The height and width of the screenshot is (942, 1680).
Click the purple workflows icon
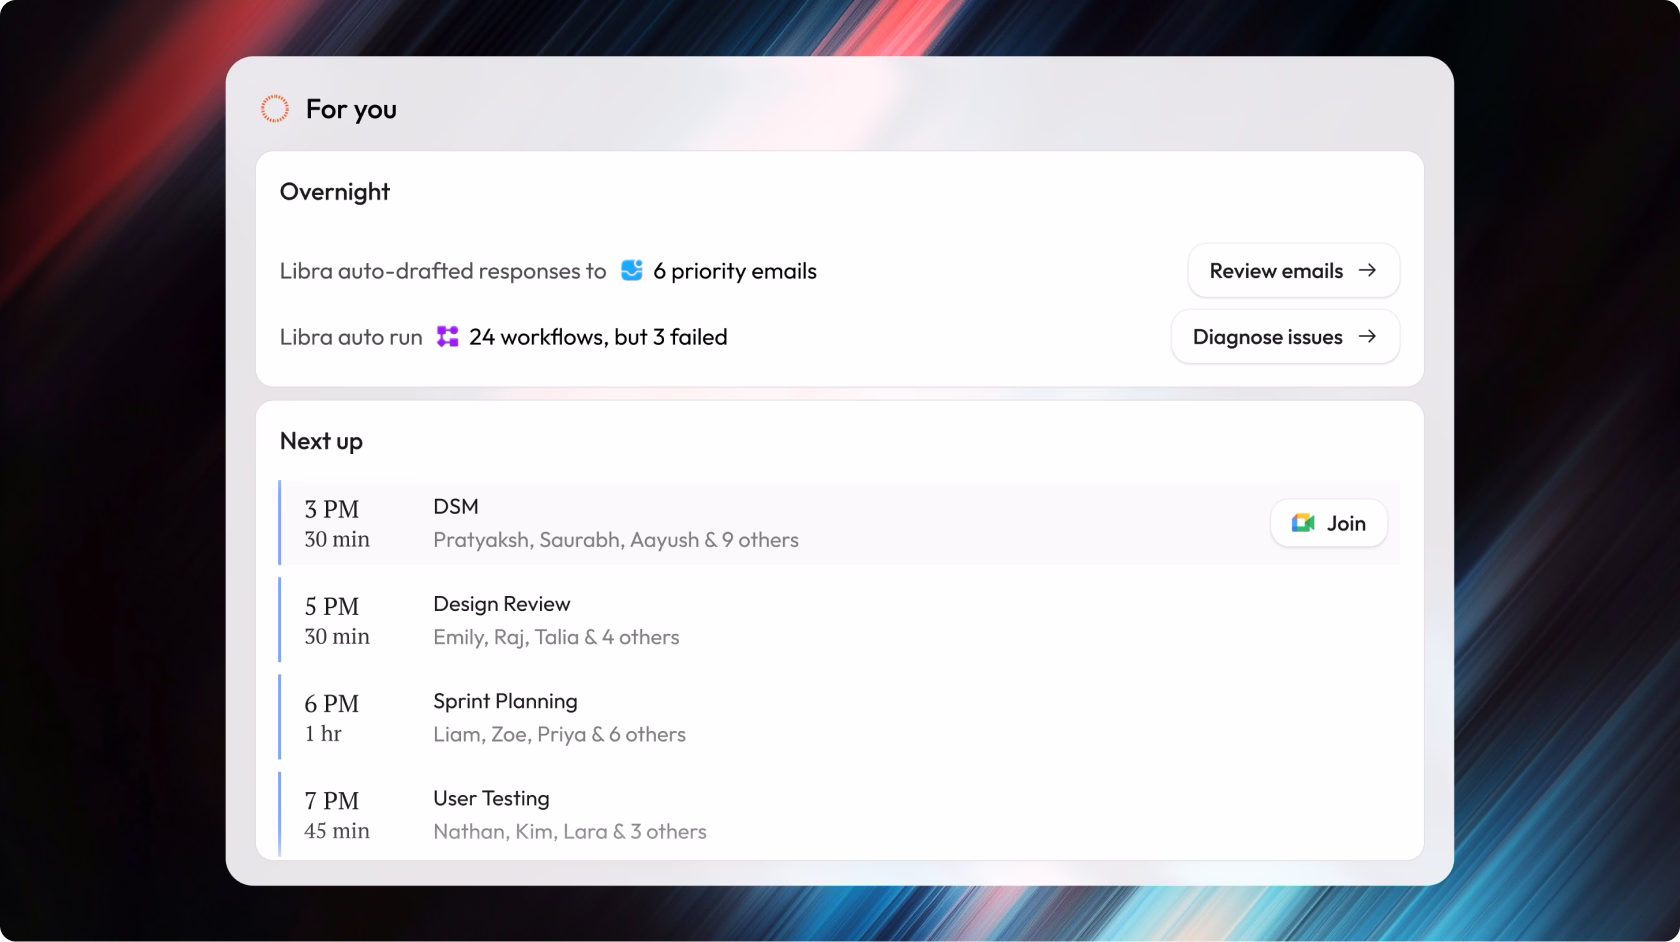[x=448, y=337]
